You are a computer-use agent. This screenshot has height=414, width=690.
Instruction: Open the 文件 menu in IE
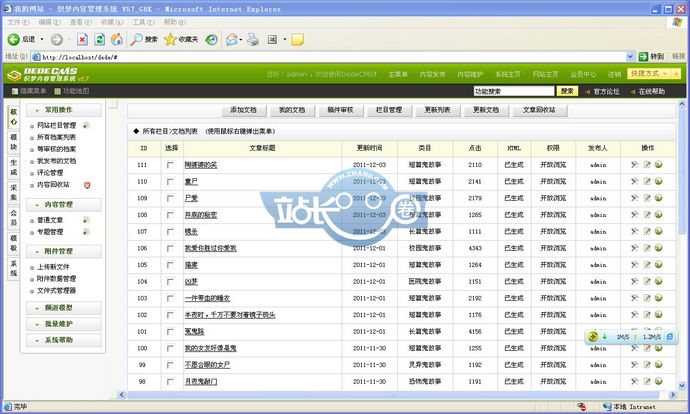[x=18, y=22]
